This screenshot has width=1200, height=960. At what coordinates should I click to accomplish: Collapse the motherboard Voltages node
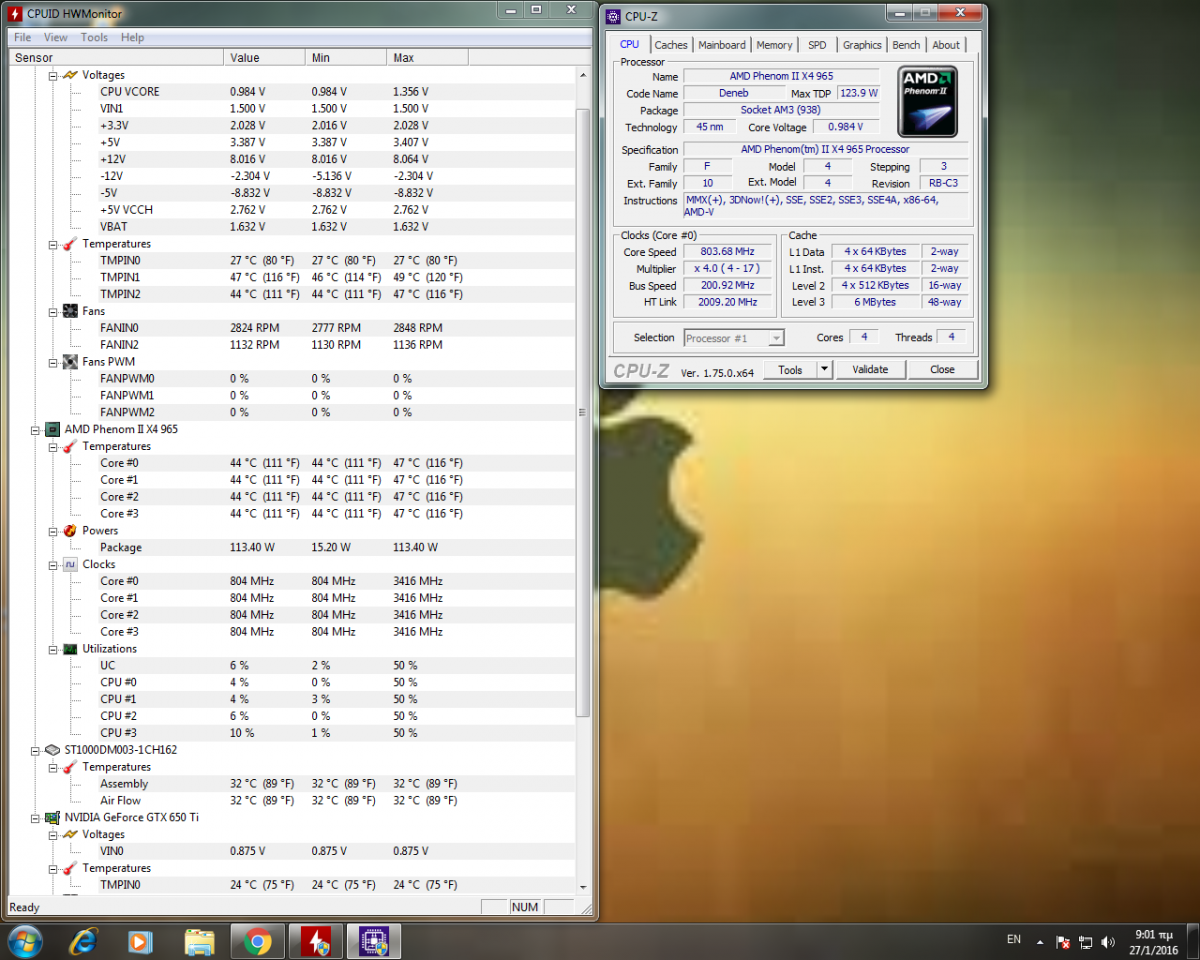[x=53, y=75]
